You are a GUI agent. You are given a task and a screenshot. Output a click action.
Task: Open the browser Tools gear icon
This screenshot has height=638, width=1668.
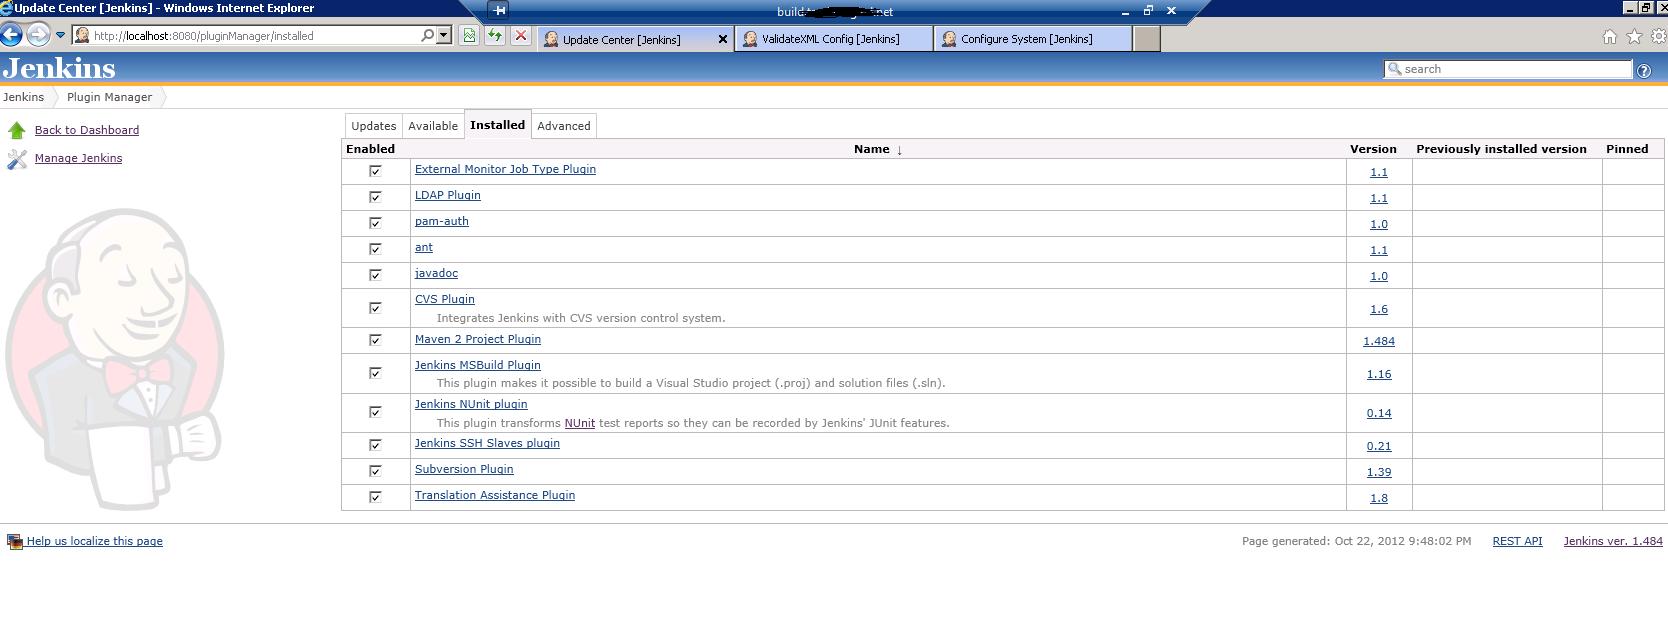click(1658, 37)
